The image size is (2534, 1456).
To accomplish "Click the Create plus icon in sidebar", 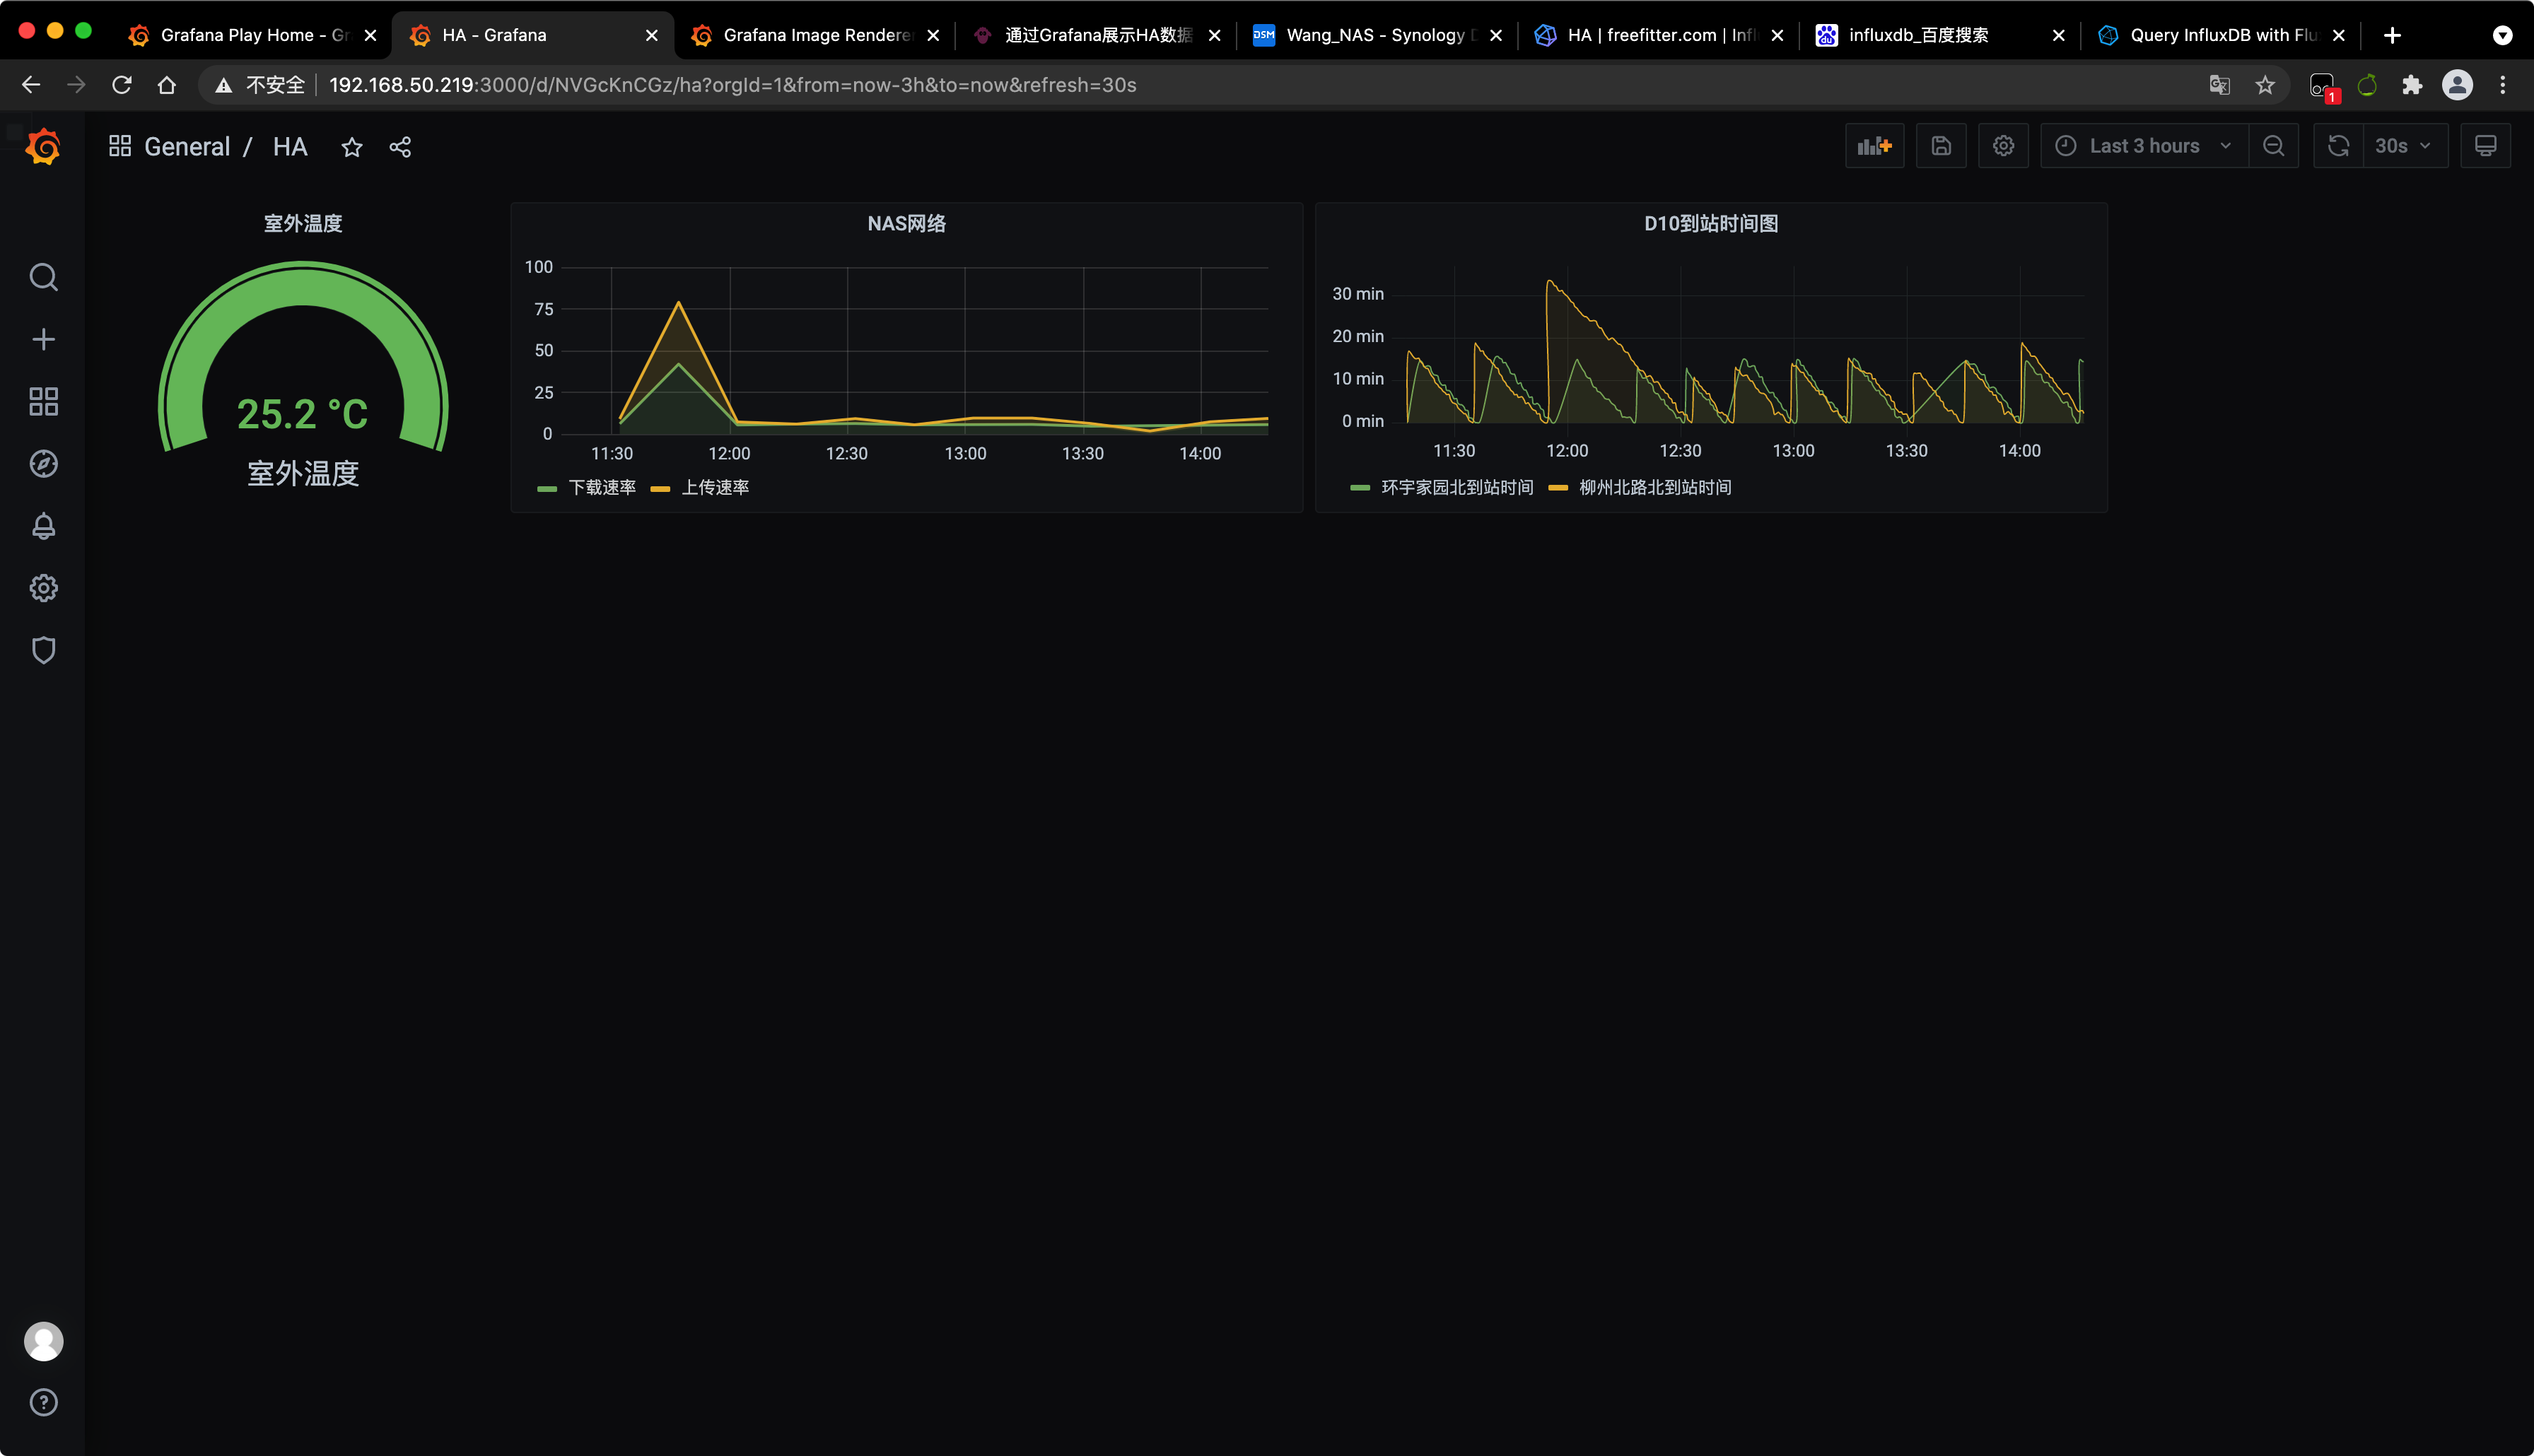I will click(43, 339).
